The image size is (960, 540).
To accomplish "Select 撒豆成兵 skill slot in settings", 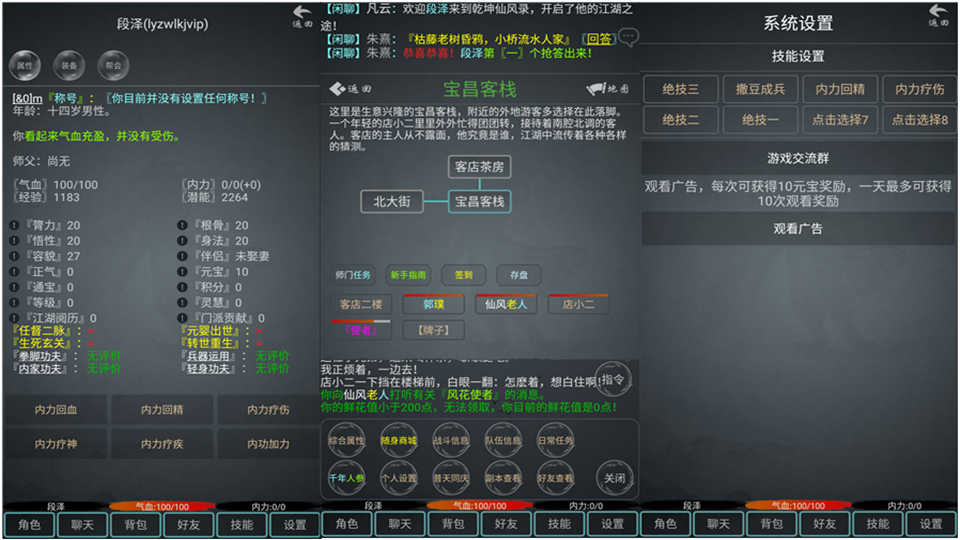I will [x=760, y=89].
